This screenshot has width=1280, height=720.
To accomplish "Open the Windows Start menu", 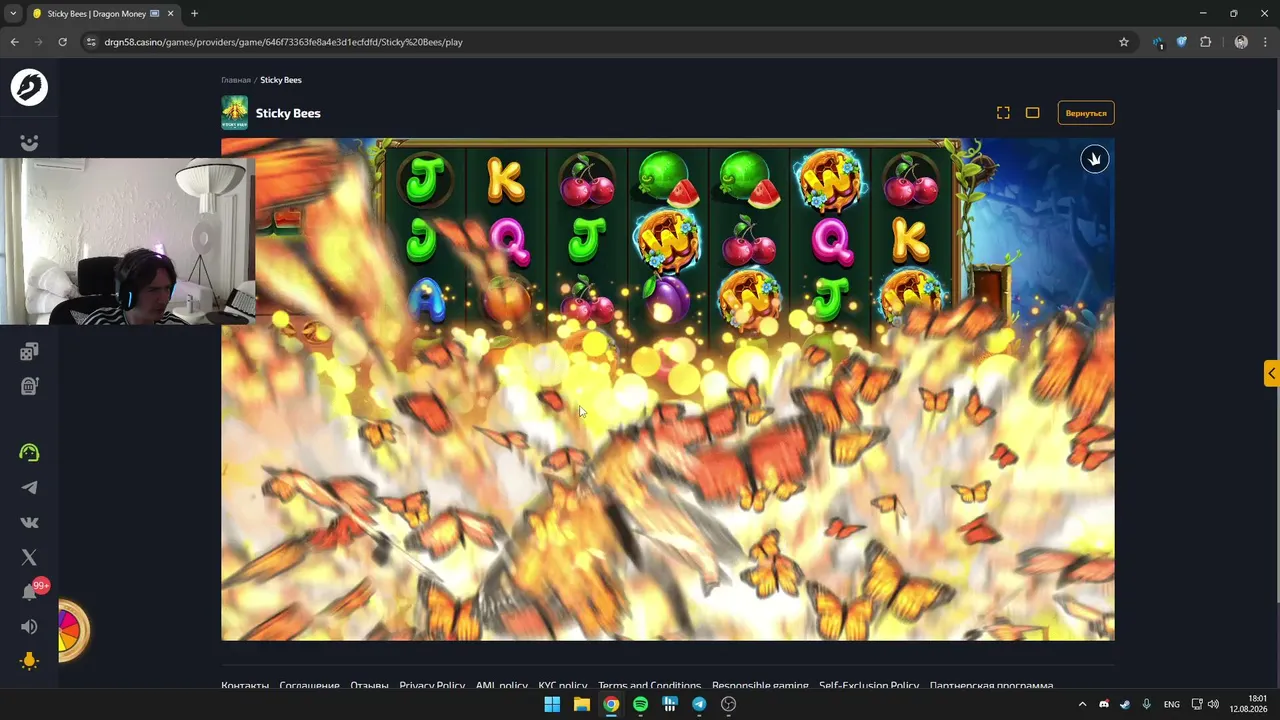I will 552,704.
